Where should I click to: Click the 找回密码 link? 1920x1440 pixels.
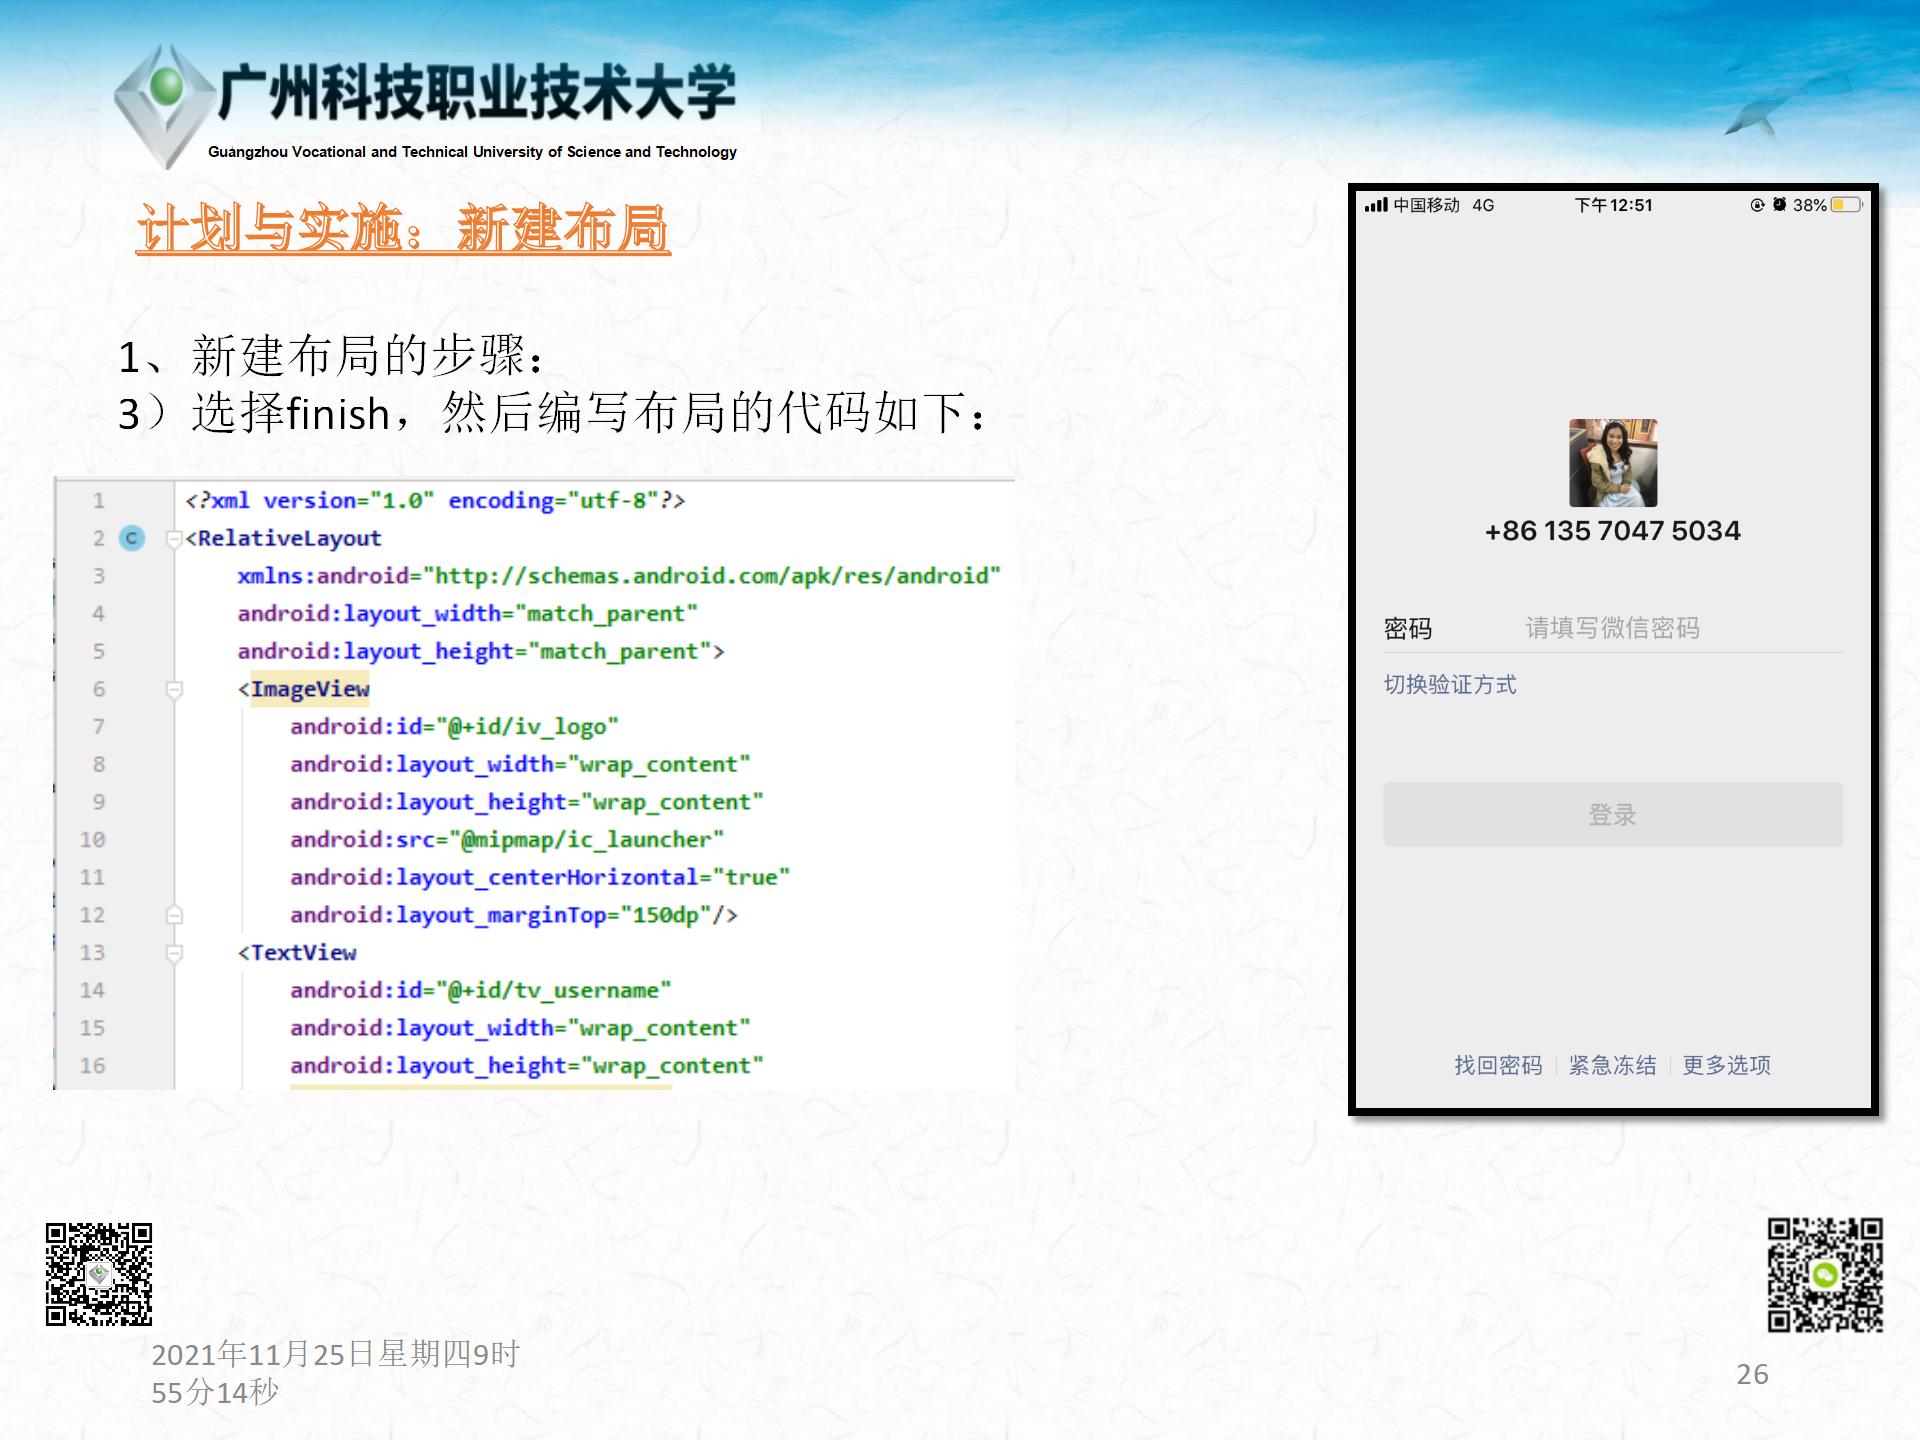pos(1497,1066)
